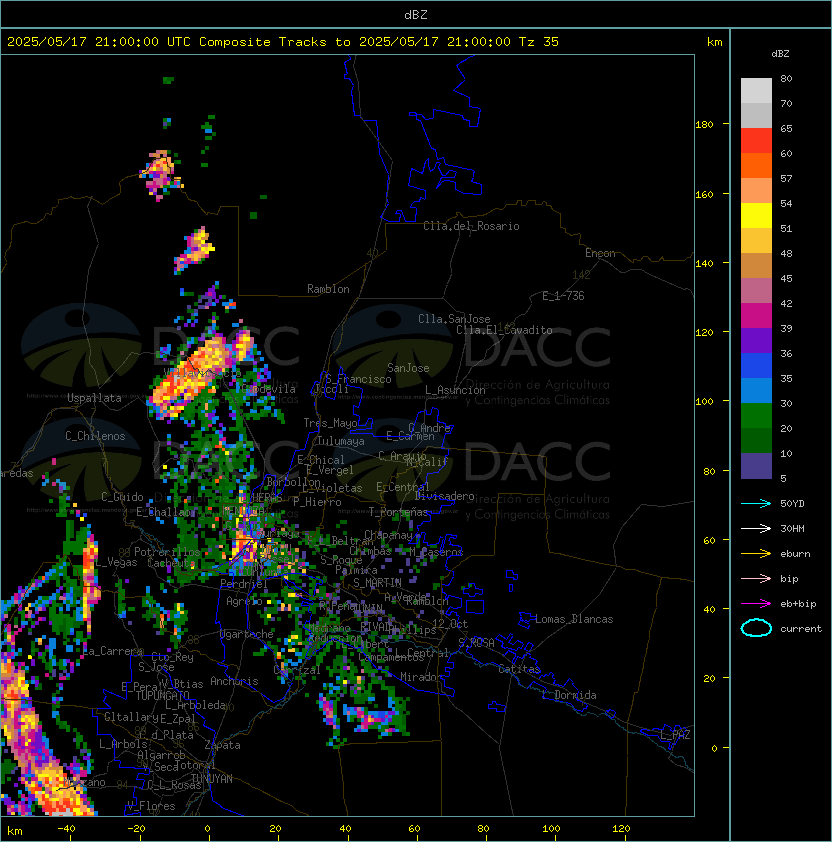Click the 'Ugarteche' map label

coord(246,634)
